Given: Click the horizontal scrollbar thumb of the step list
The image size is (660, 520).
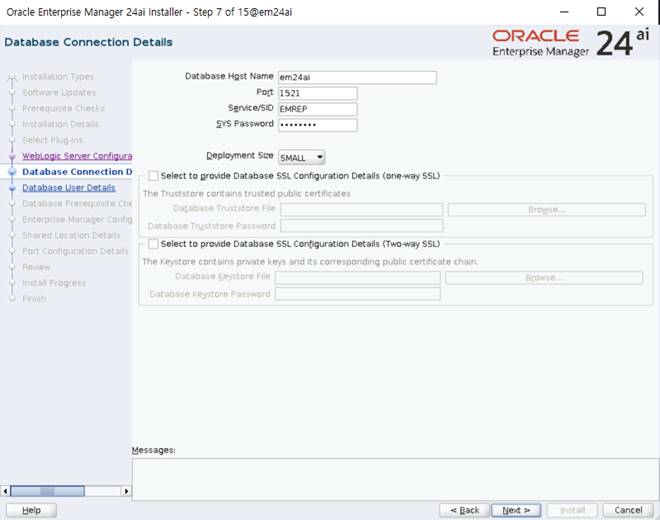Looking at the screenshot, I should (47, 491).
